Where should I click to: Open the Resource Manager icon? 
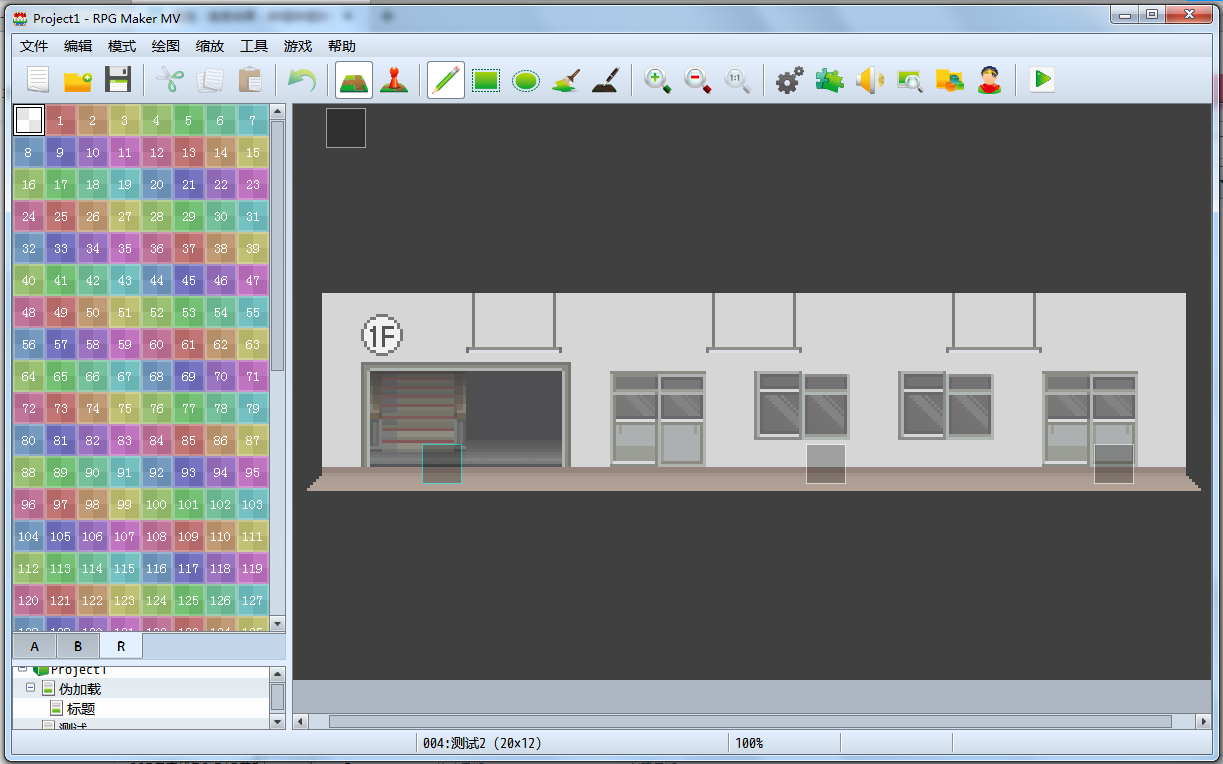coord(950,80)
